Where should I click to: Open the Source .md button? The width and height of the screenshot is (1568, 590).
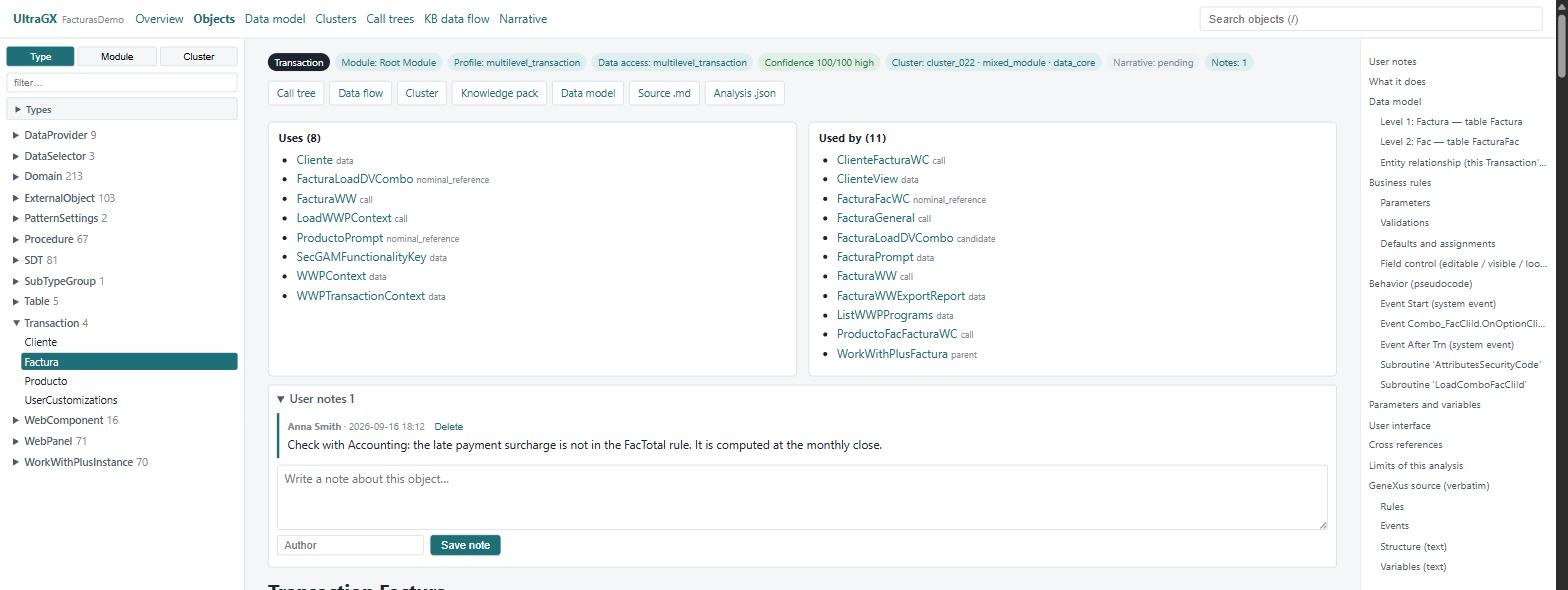tap(664, 93)
